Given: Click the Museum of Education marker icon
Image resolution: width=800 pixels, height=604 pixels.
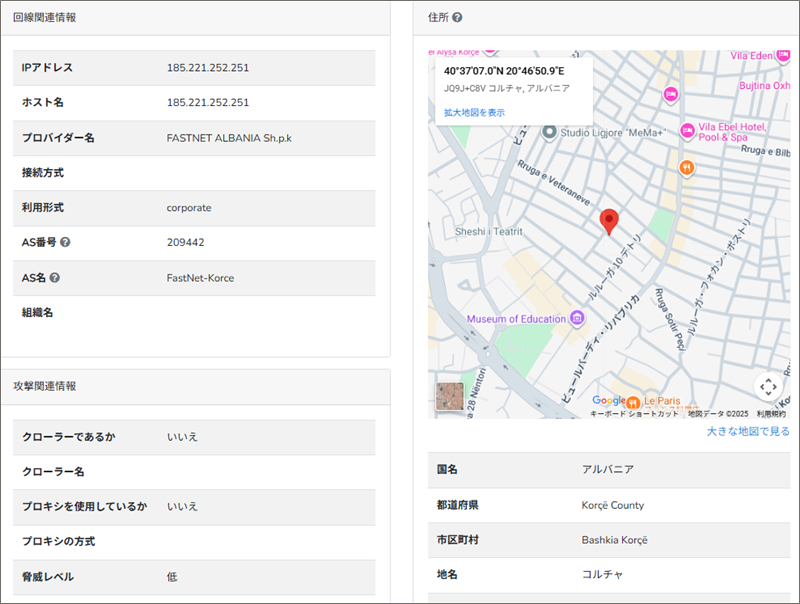Looking at the screenshot, I should (x=577, y=319).
